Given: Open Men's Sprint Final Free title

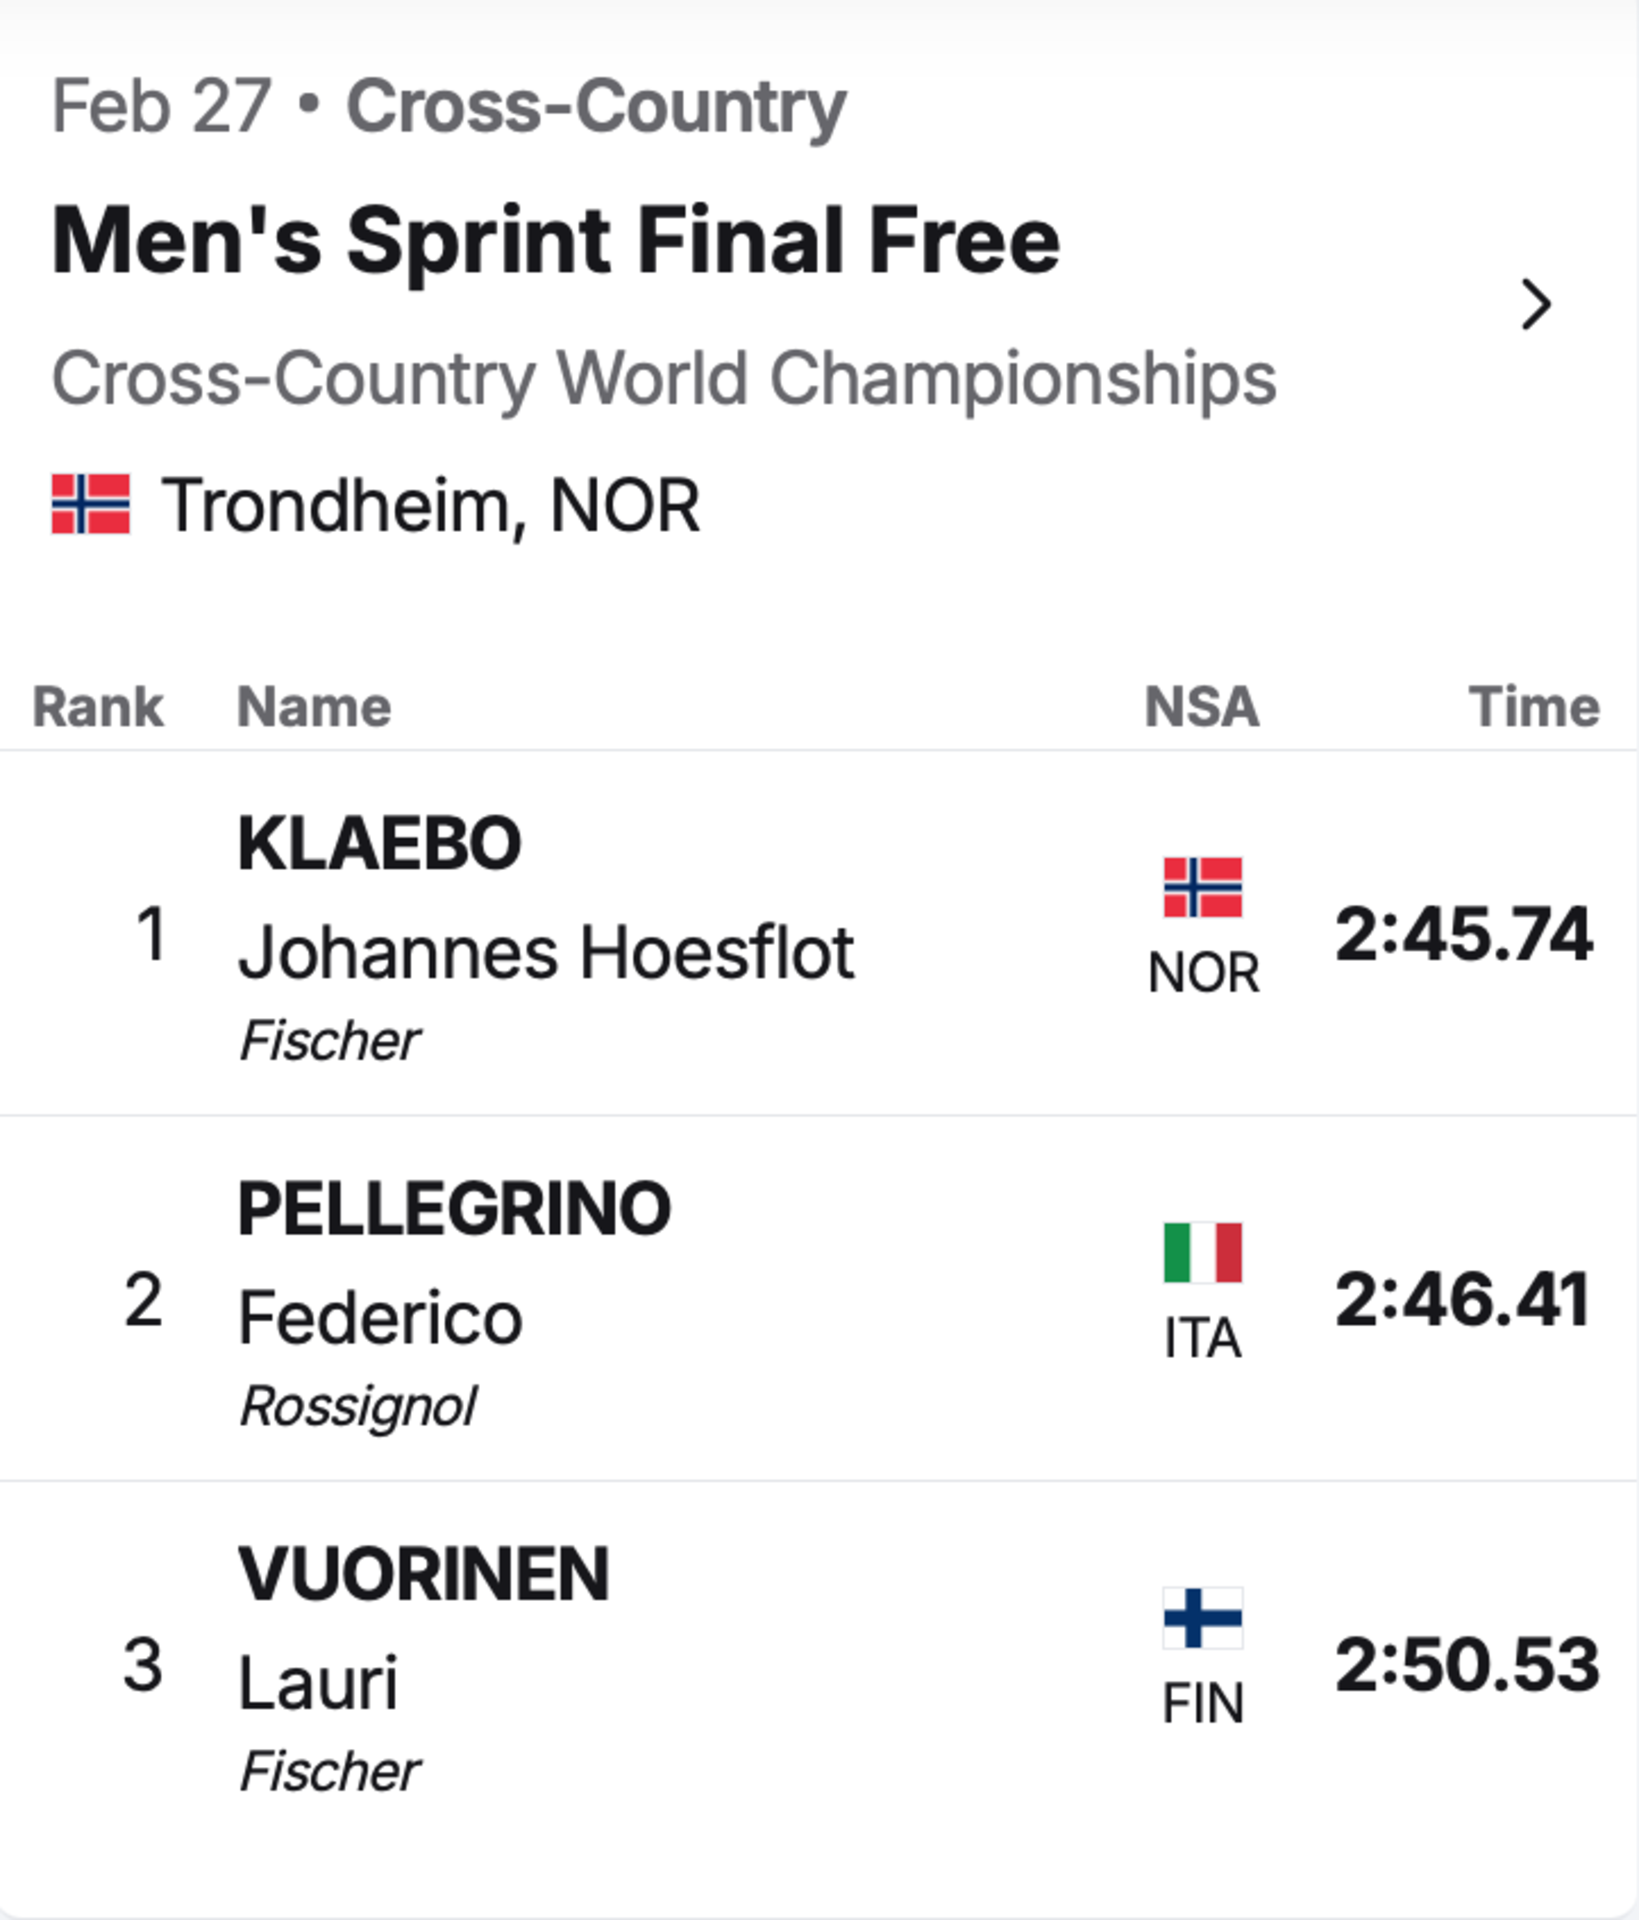Looking at the screenshot, I should point(556,241).
